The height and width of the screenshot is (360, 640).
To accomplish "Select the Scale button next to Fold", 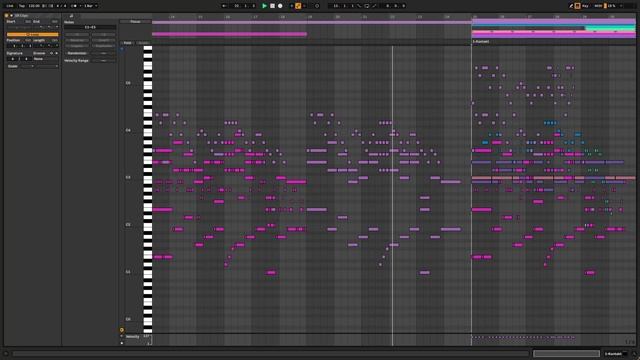I will [143, 42].
